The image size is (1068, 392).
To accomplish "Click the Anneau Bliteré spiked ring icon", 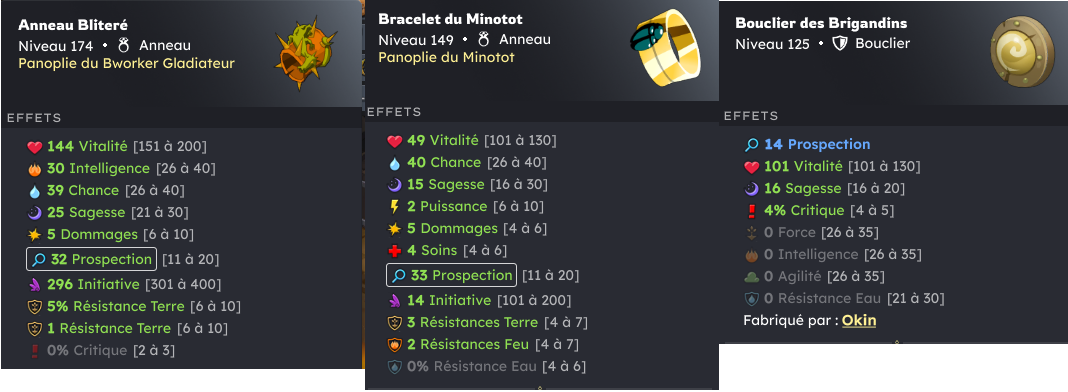I will (307, 55).
